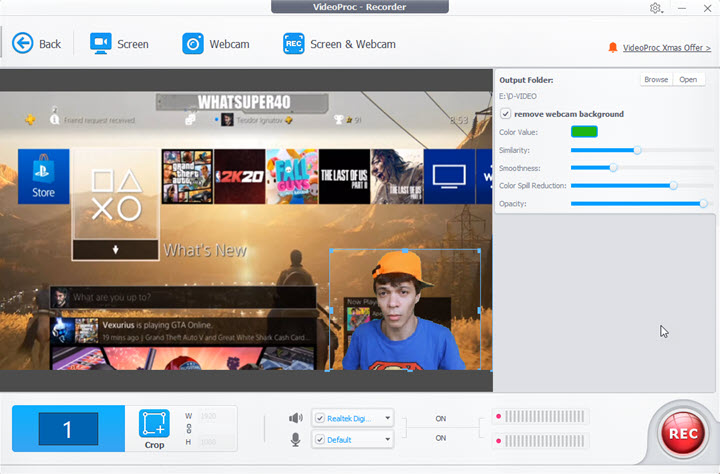Expand the Default microphone dropdown
Viewport: 720px width, 474px height.
[x=388, y=440]
